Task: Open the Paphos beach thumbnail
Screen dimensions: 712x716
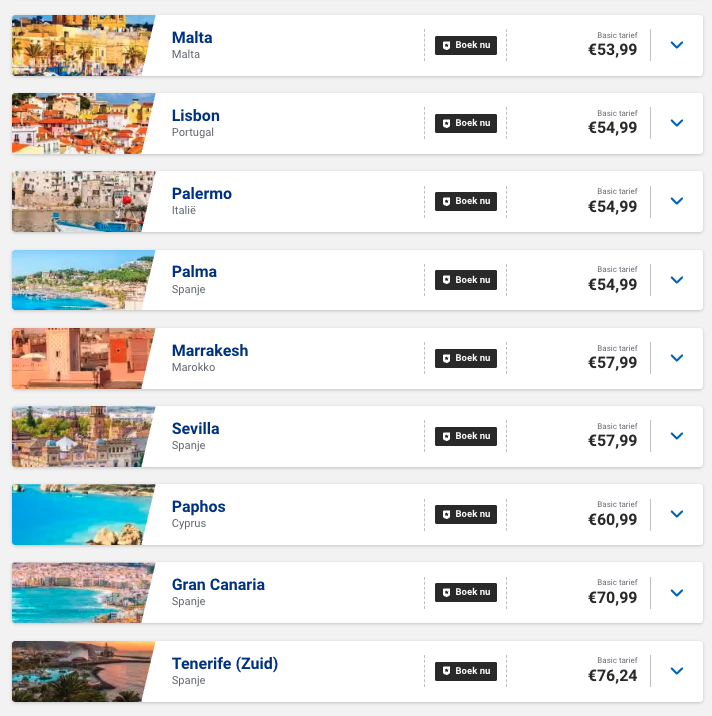Action: coord(80,514)
